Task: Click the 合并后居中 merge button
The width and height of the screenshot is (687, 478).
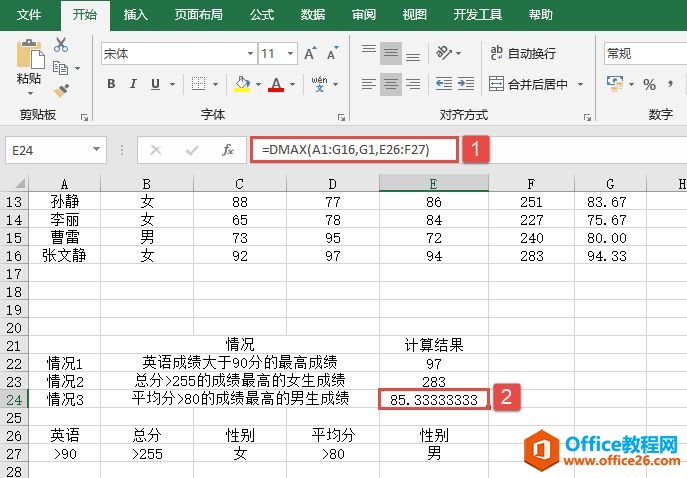Action: point(528,84)
